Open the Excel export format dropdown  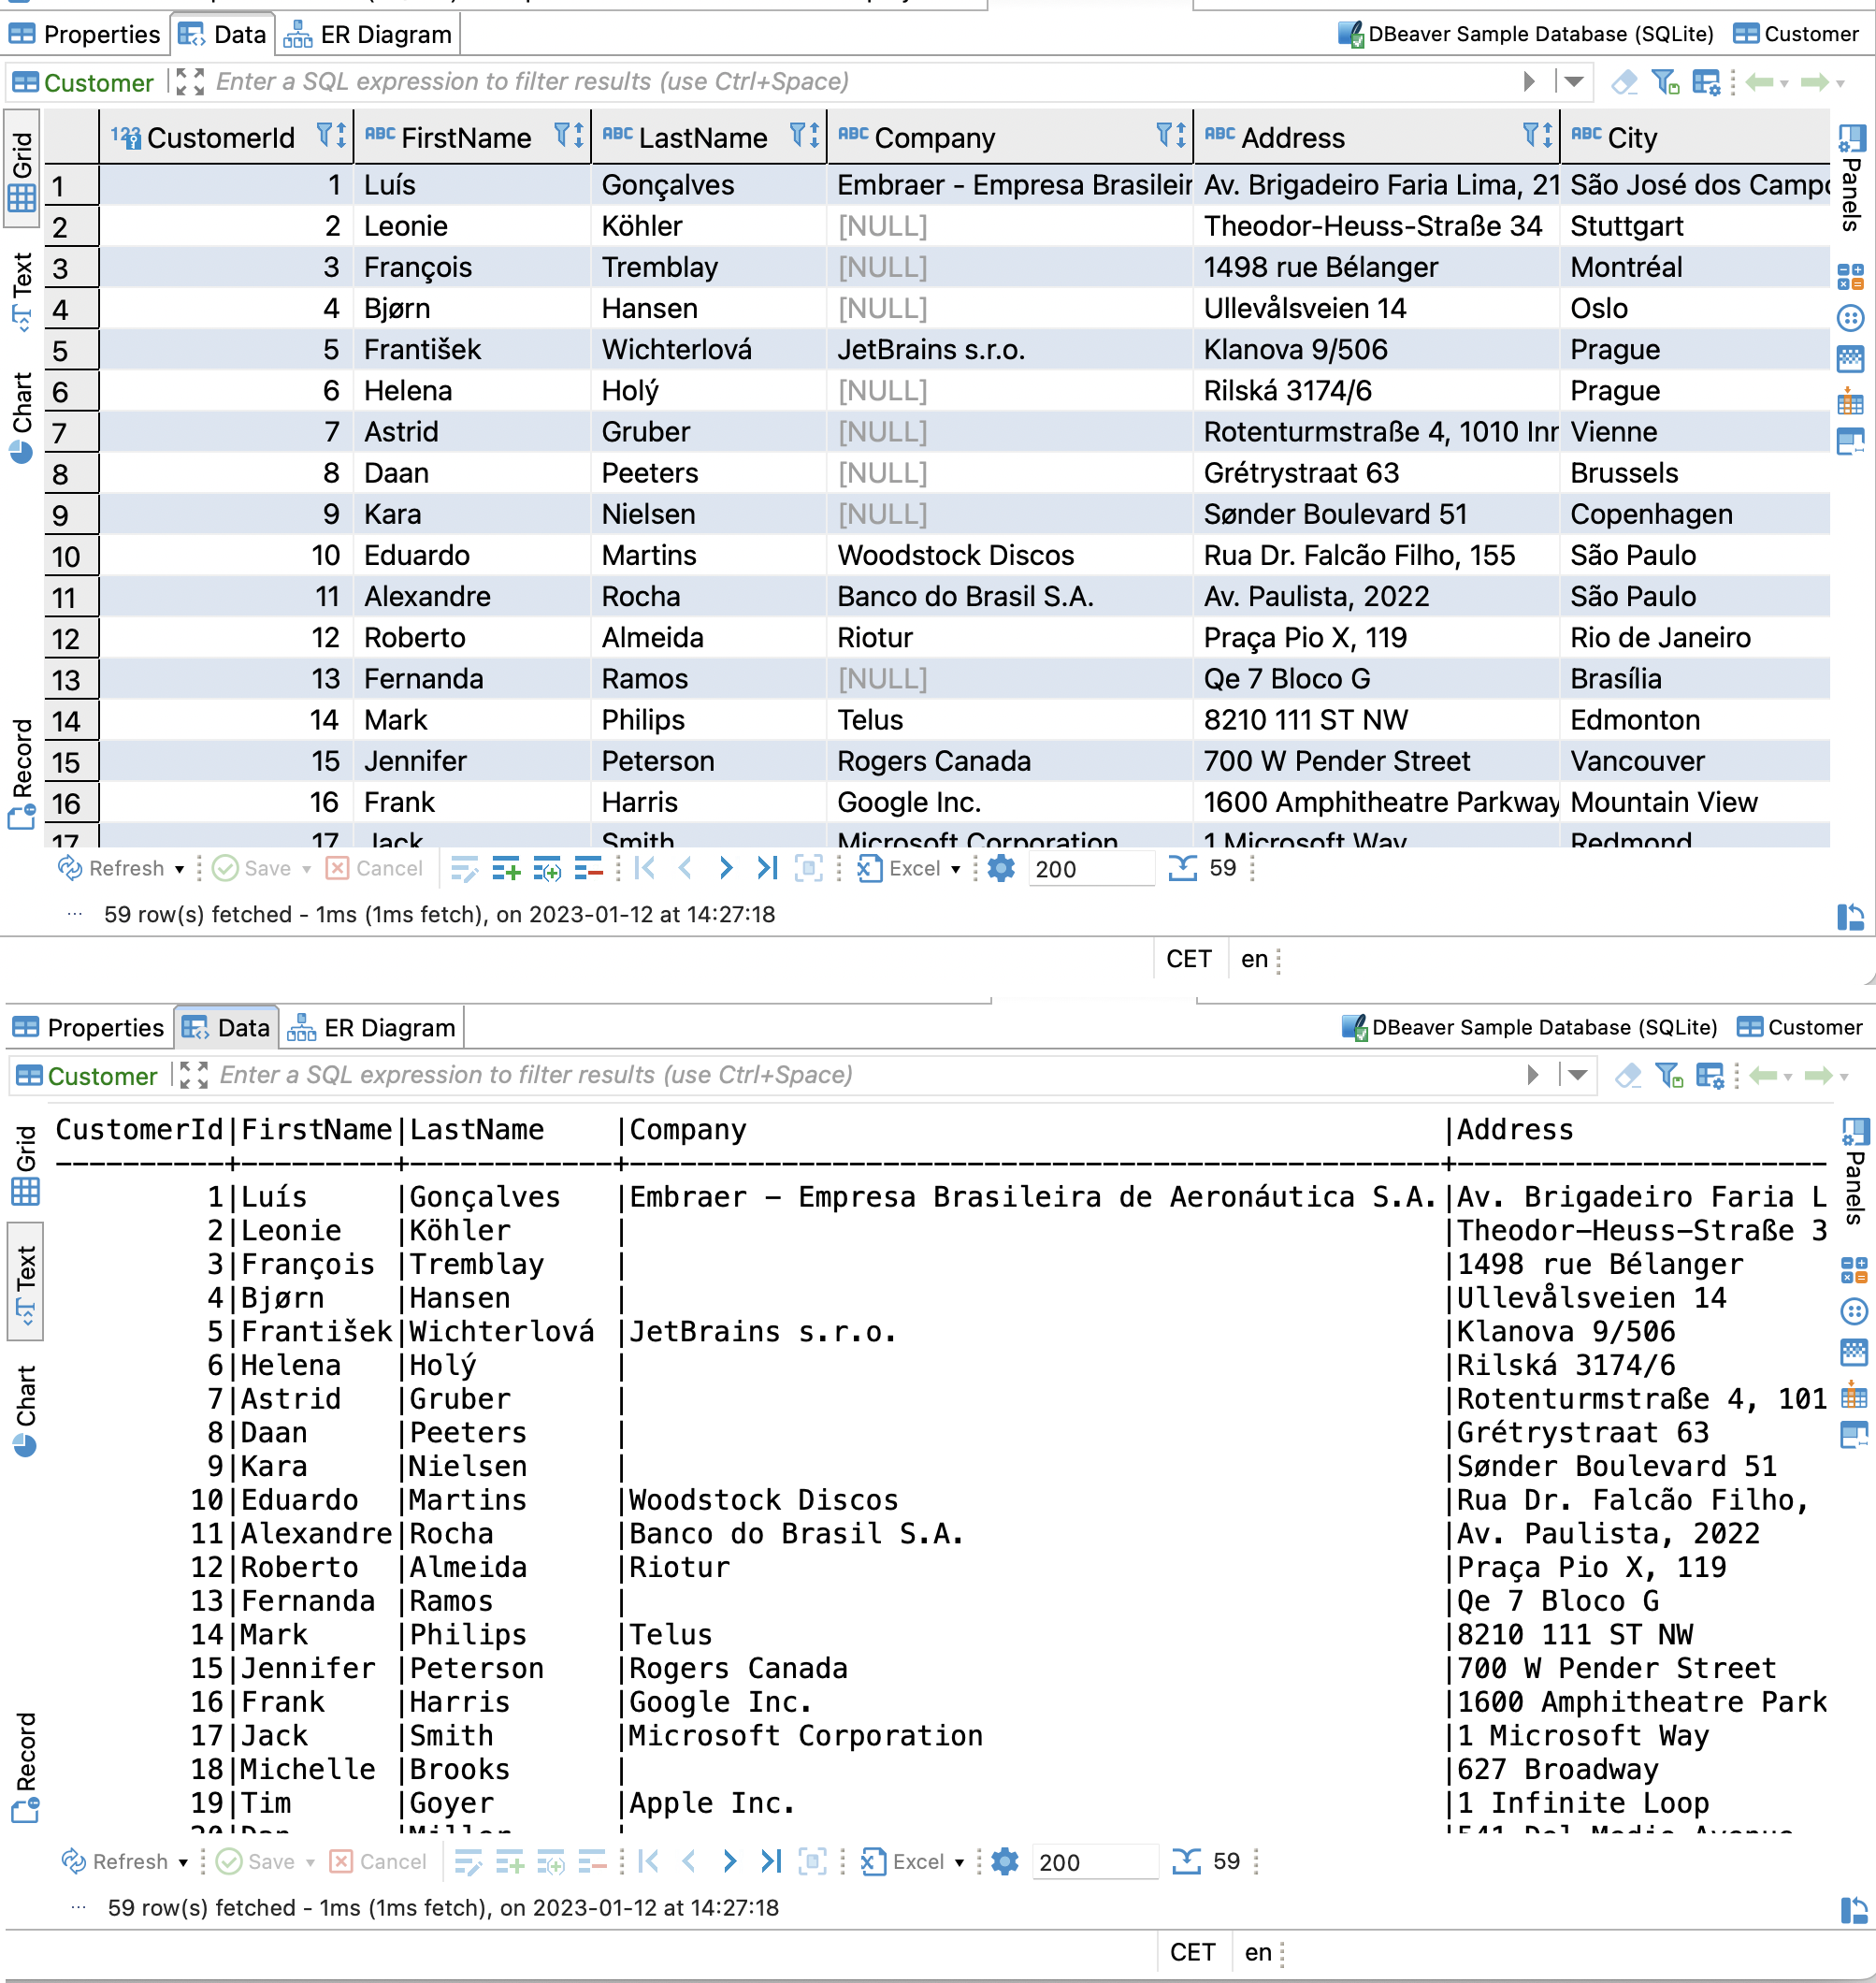pos(954,868)
